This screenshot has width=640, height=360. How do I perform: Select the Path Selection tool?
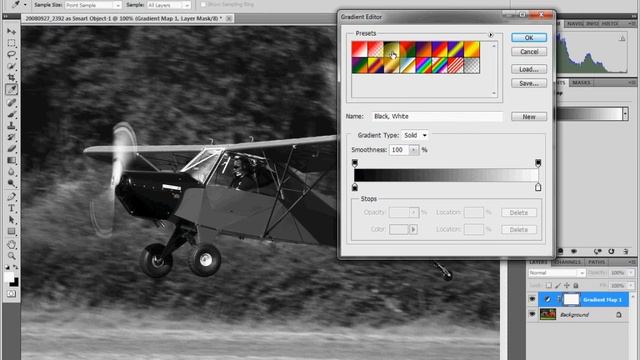[11, 220]
